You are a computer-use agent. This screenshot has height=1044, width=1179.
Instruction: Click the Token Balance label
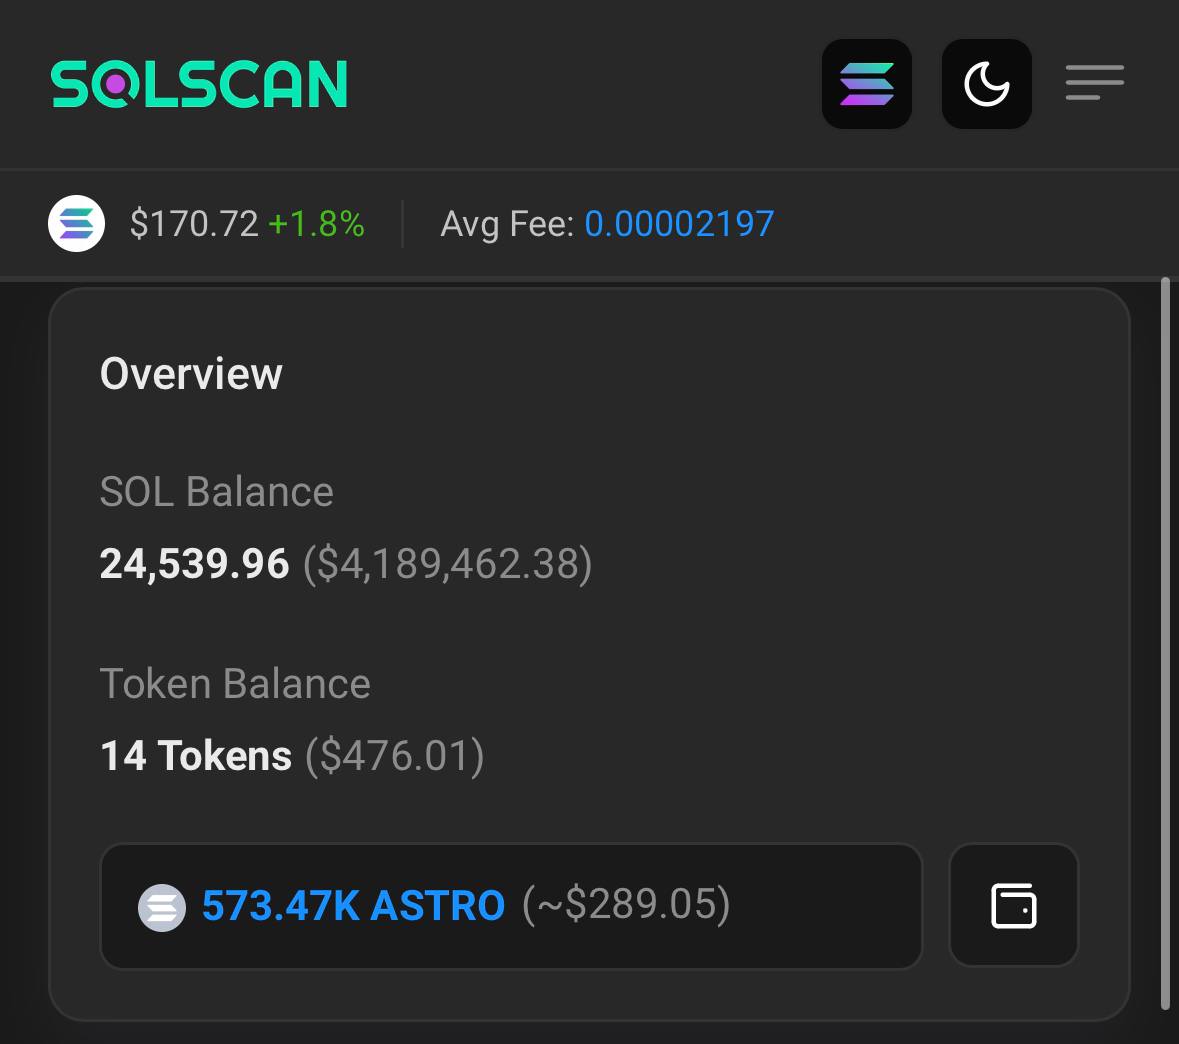[x=235, y=684]
